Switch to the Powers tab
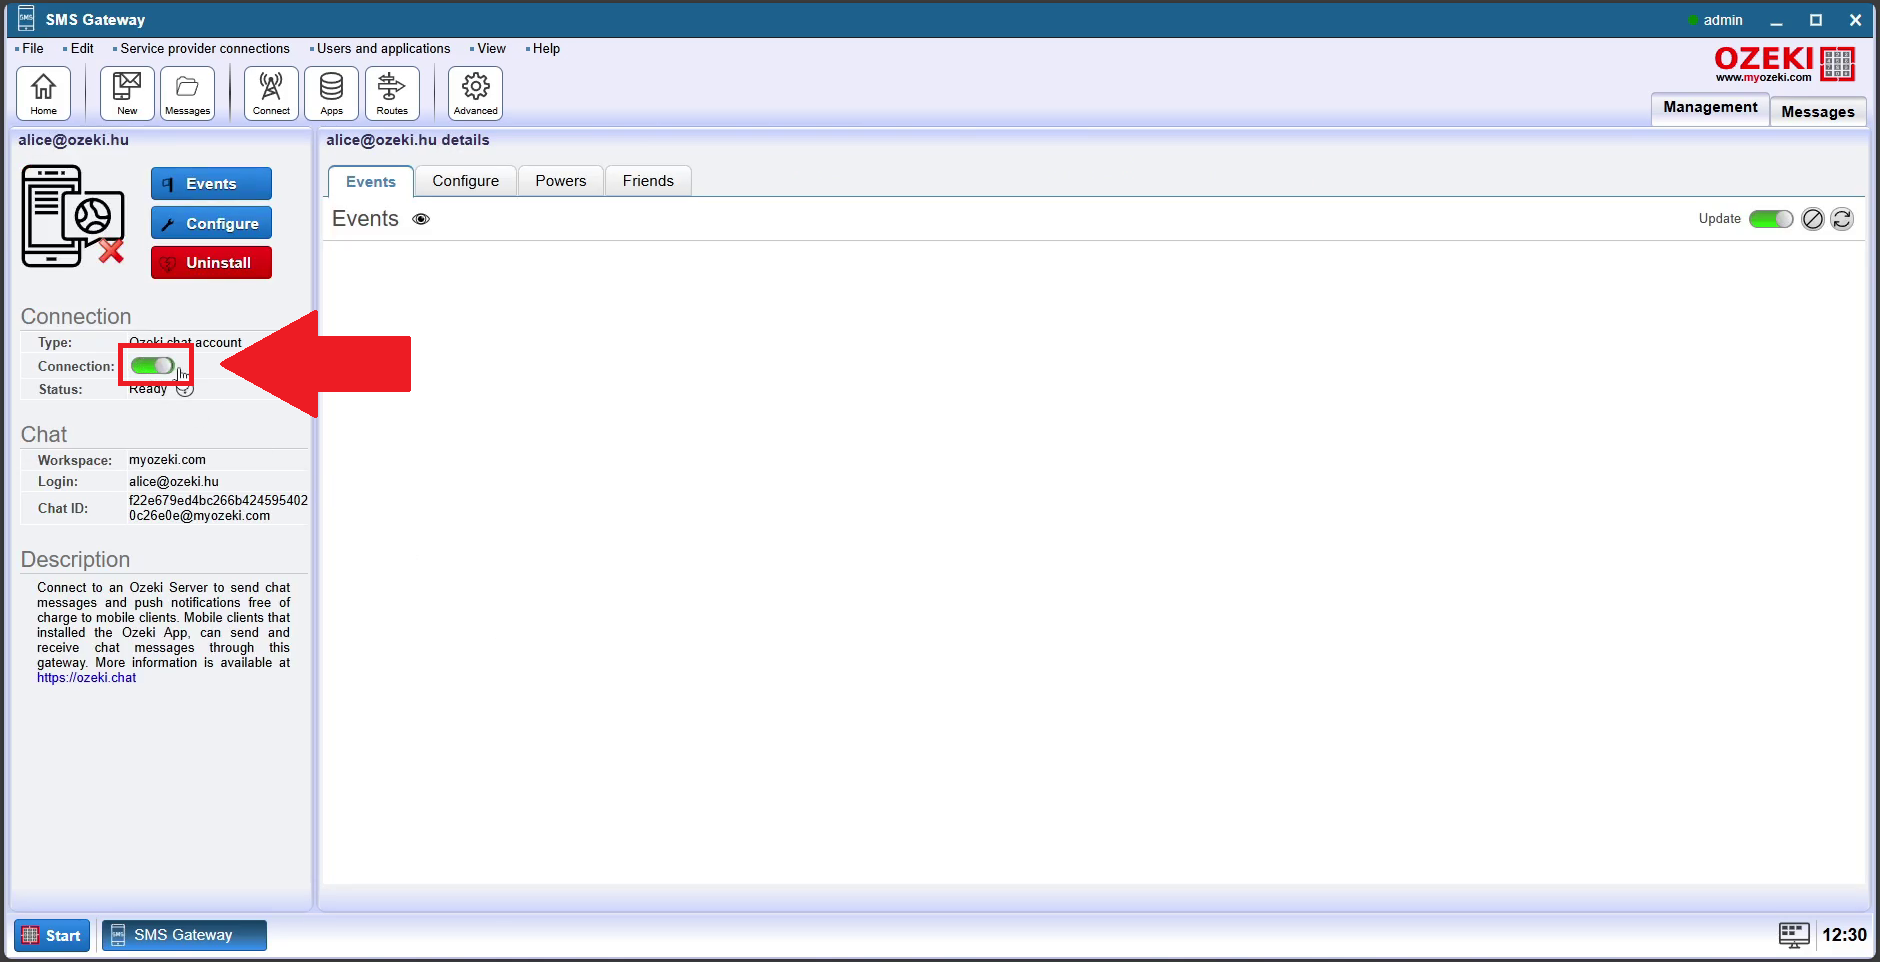Viewport: 1880px width, 962px height. [x=561, y=181]
